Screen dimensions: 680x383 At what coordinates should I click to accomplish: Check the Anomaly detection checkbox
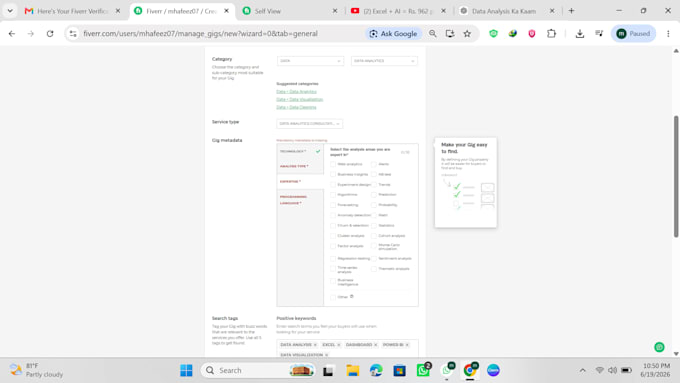tap(333, 215)
